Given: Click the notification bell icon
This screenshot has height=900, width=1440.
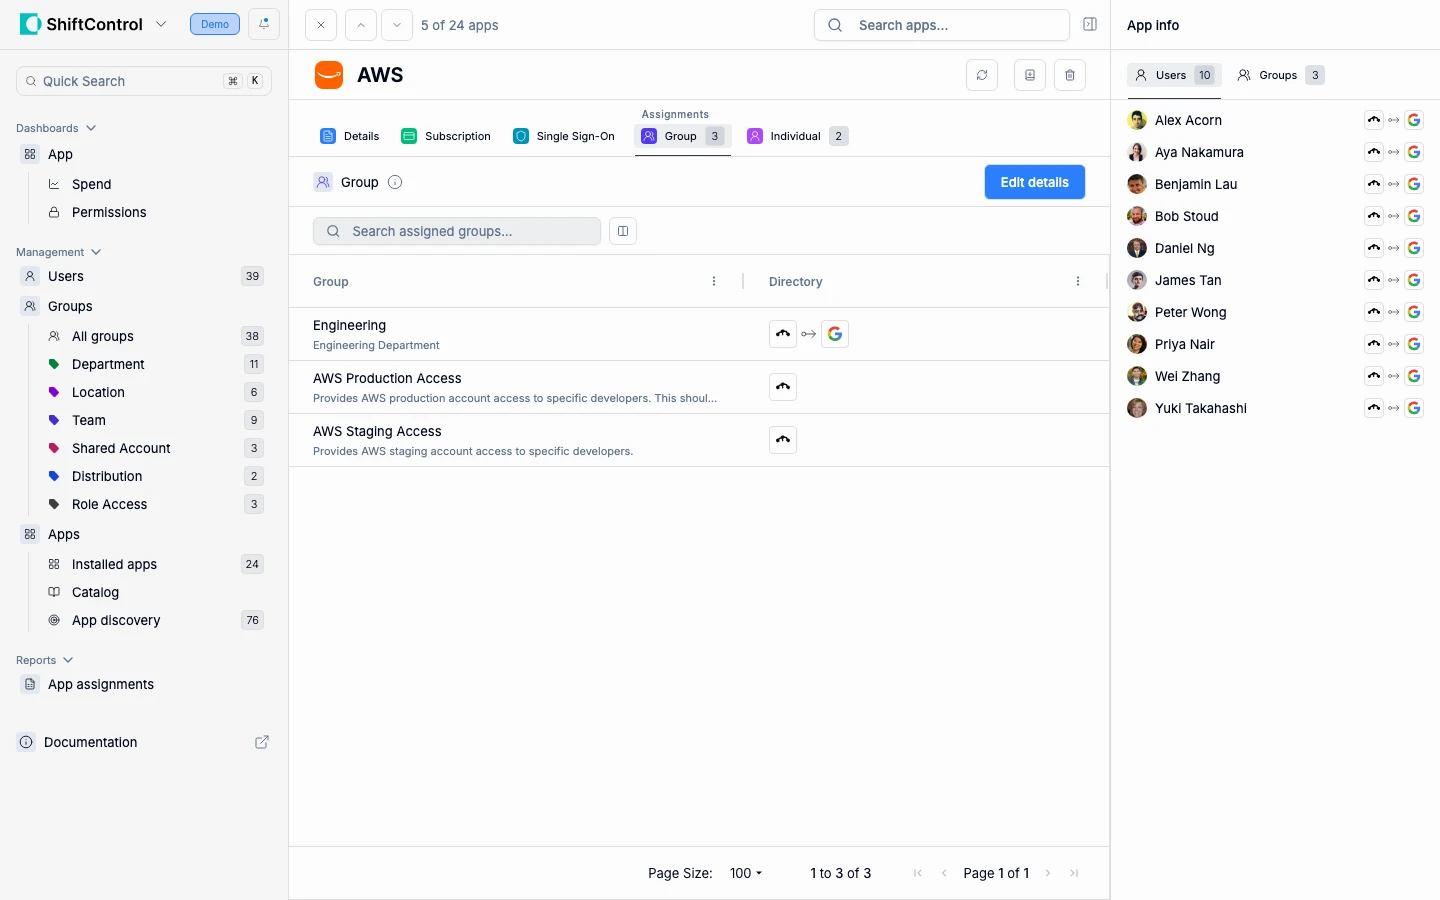Looking at the screenshot, I should point(264,24).
